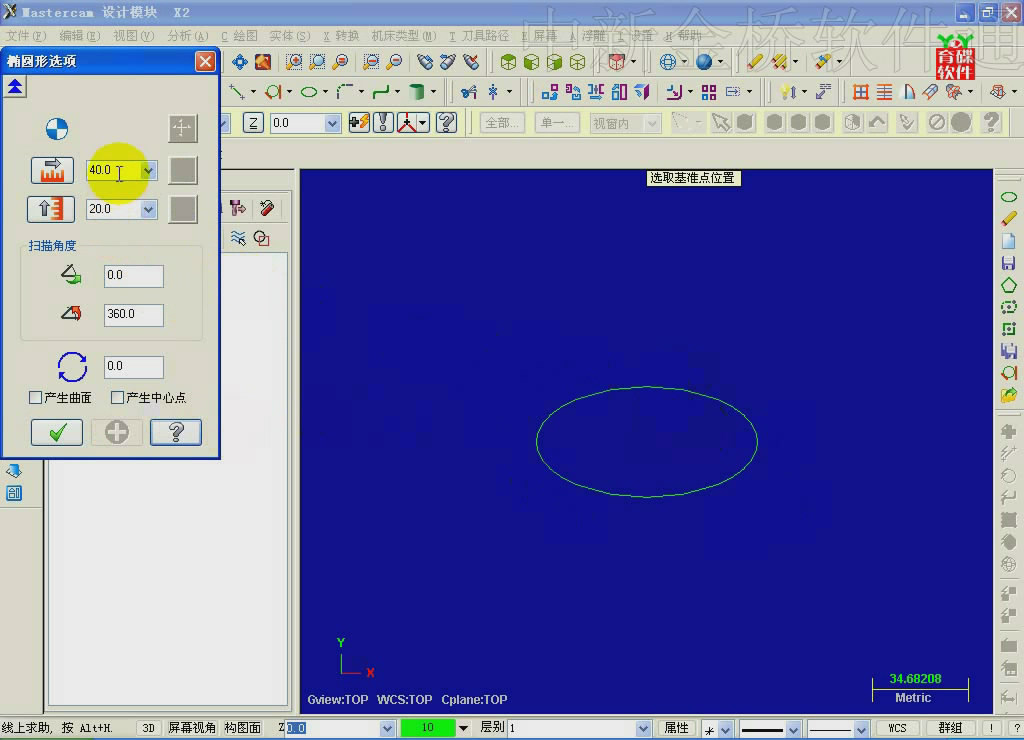Click the 群组 groups button
The width and height of the screenshot is (1024, 740).
(x=950, y=728)
